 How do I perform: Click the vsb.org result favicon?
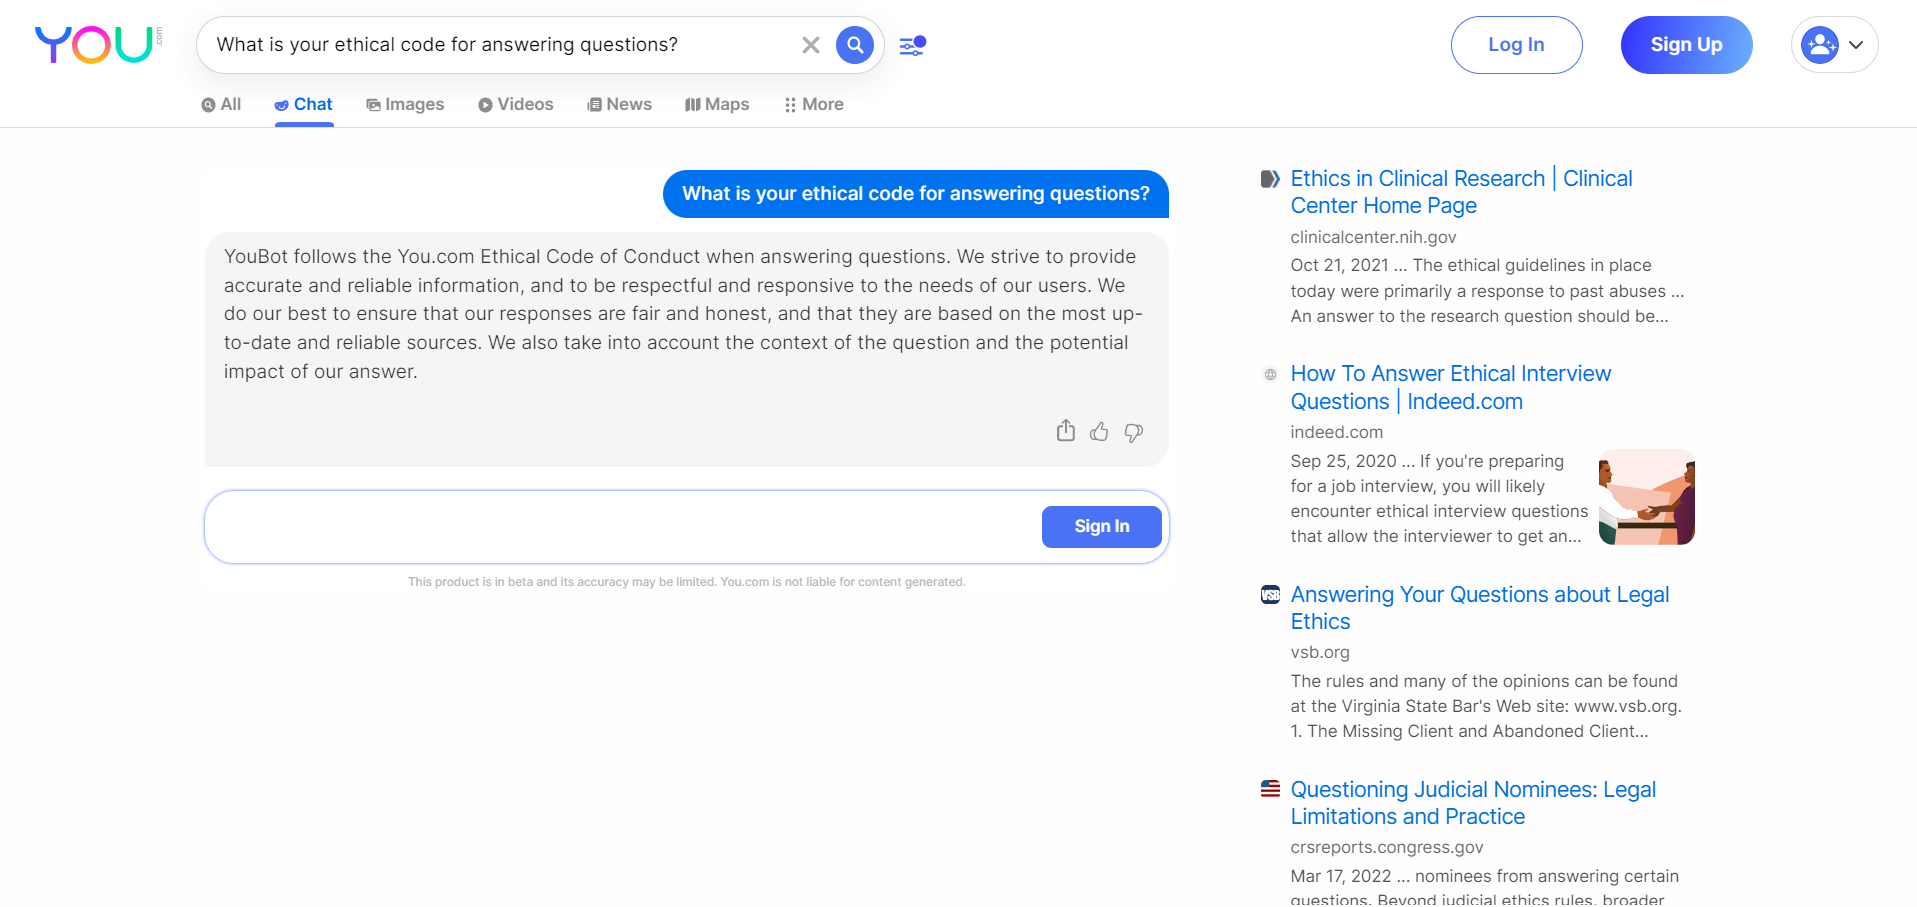[1270, 595]
